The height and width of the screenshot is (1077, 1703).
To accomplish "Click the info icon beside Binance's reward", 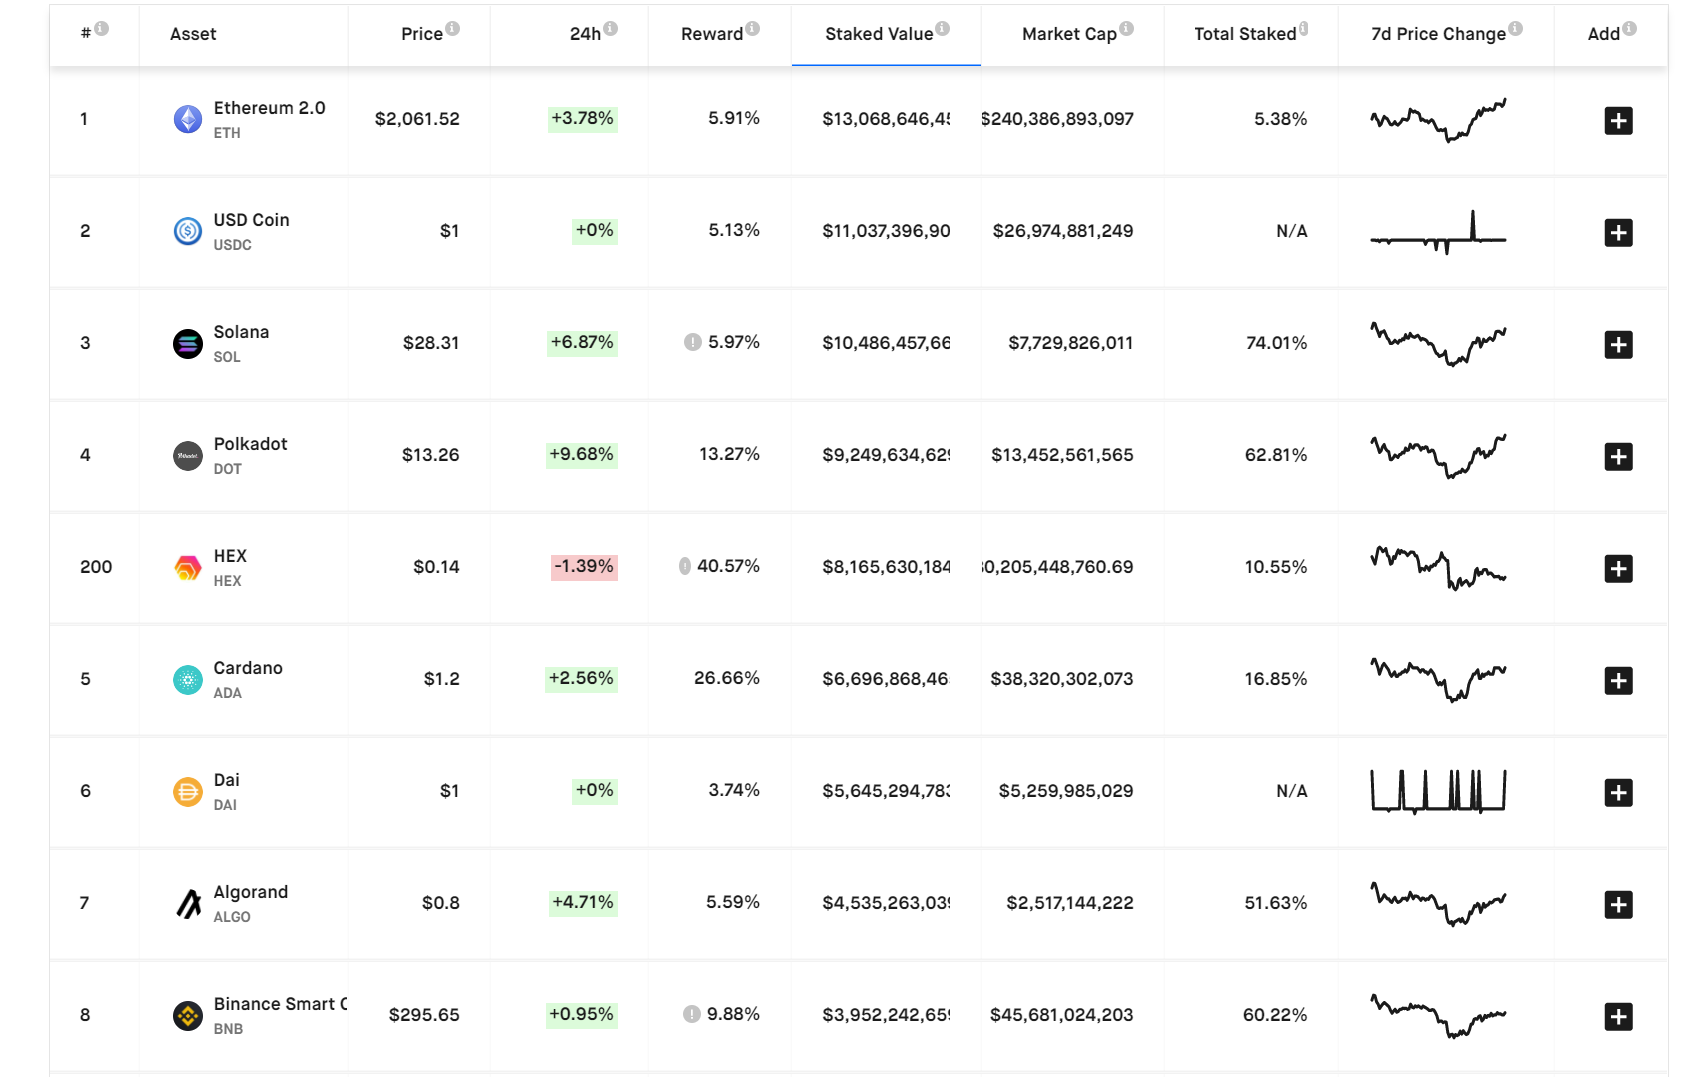I will pos(691,1014).
